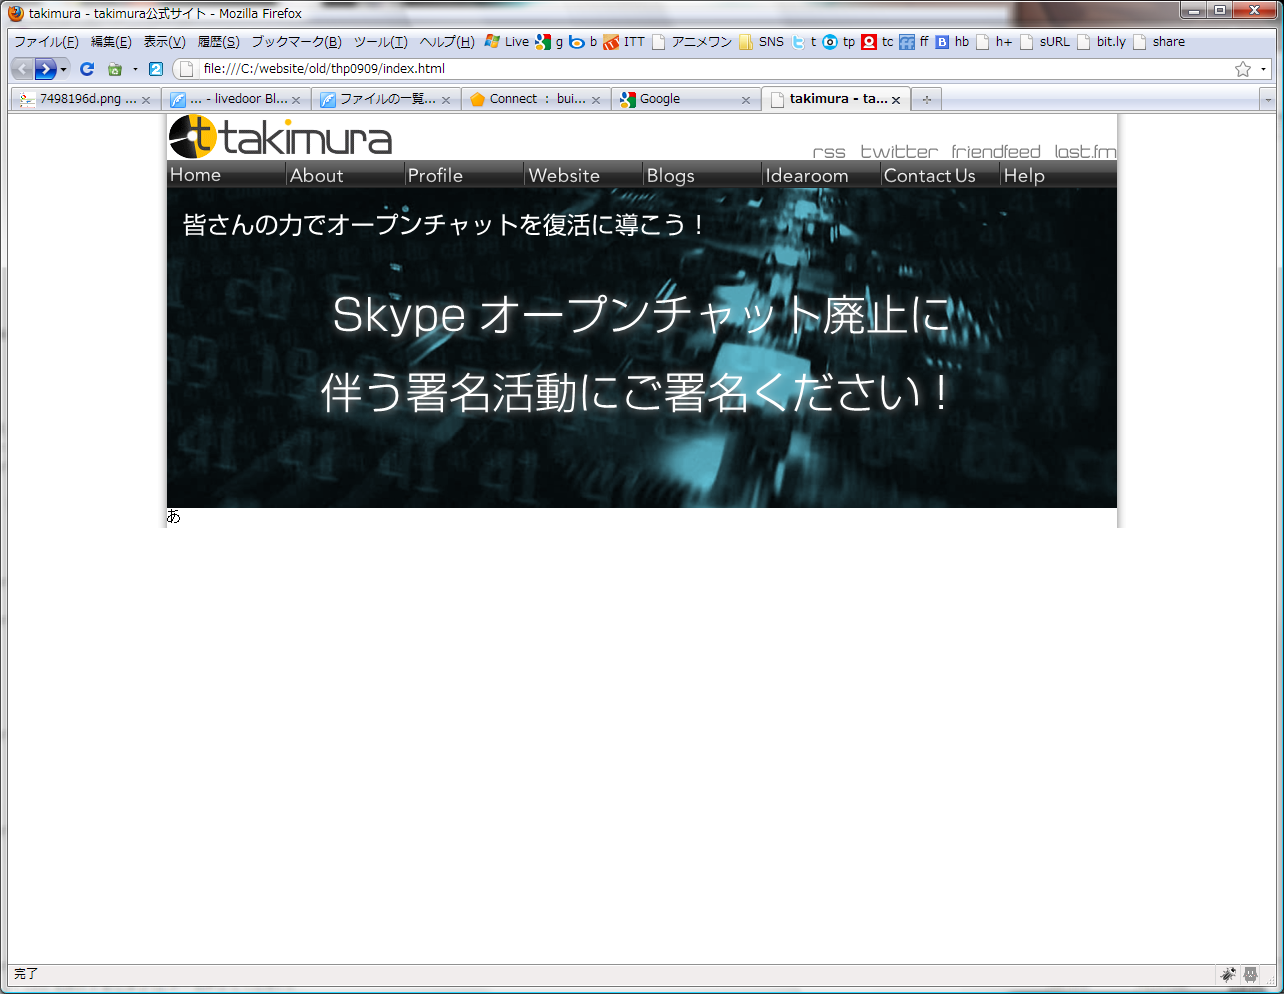The height and width of the screenshot is (994, 1284).
Task: Switch to the ファイルの一覧 tab
Action: (386, 99)
